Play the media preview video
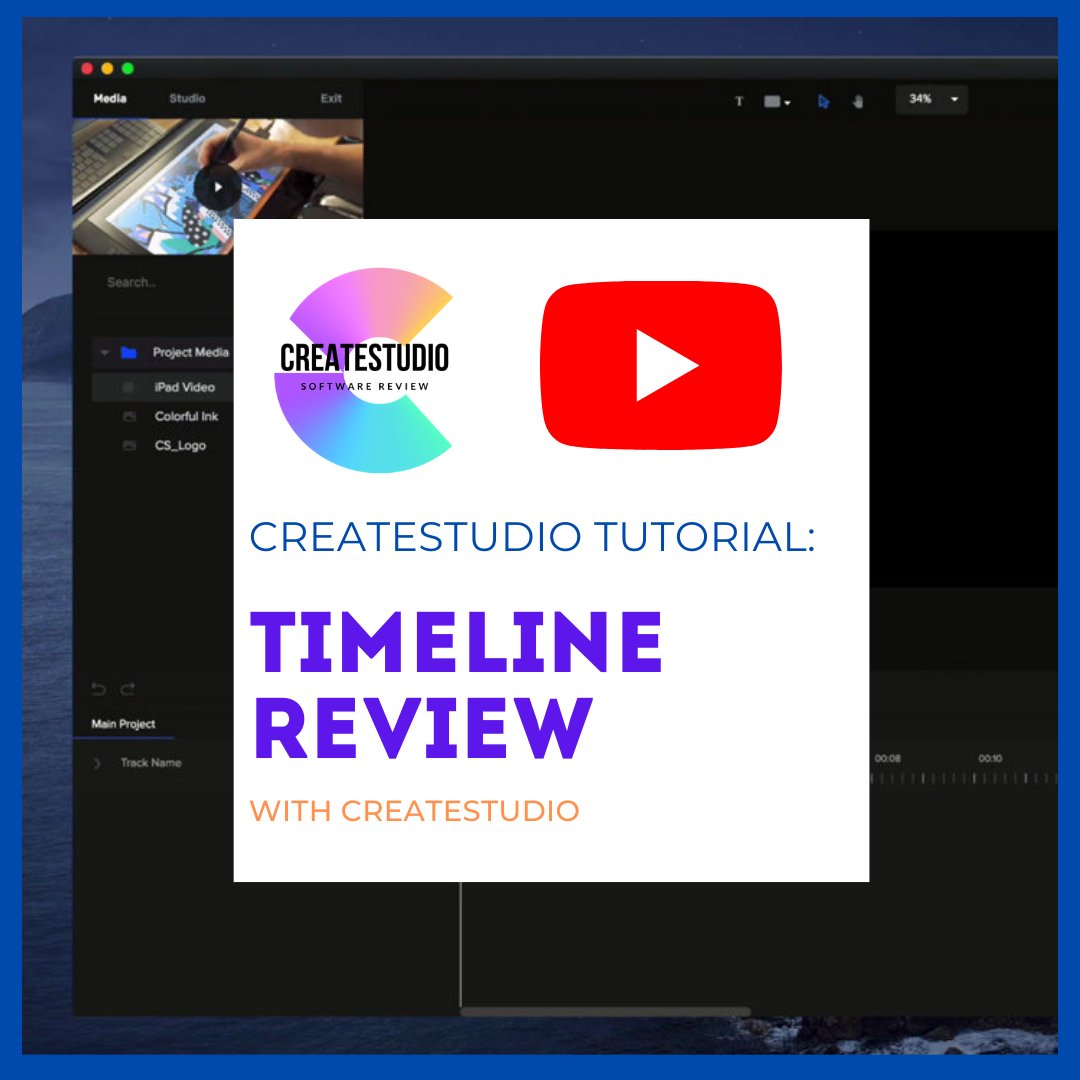 pos(218,187)
